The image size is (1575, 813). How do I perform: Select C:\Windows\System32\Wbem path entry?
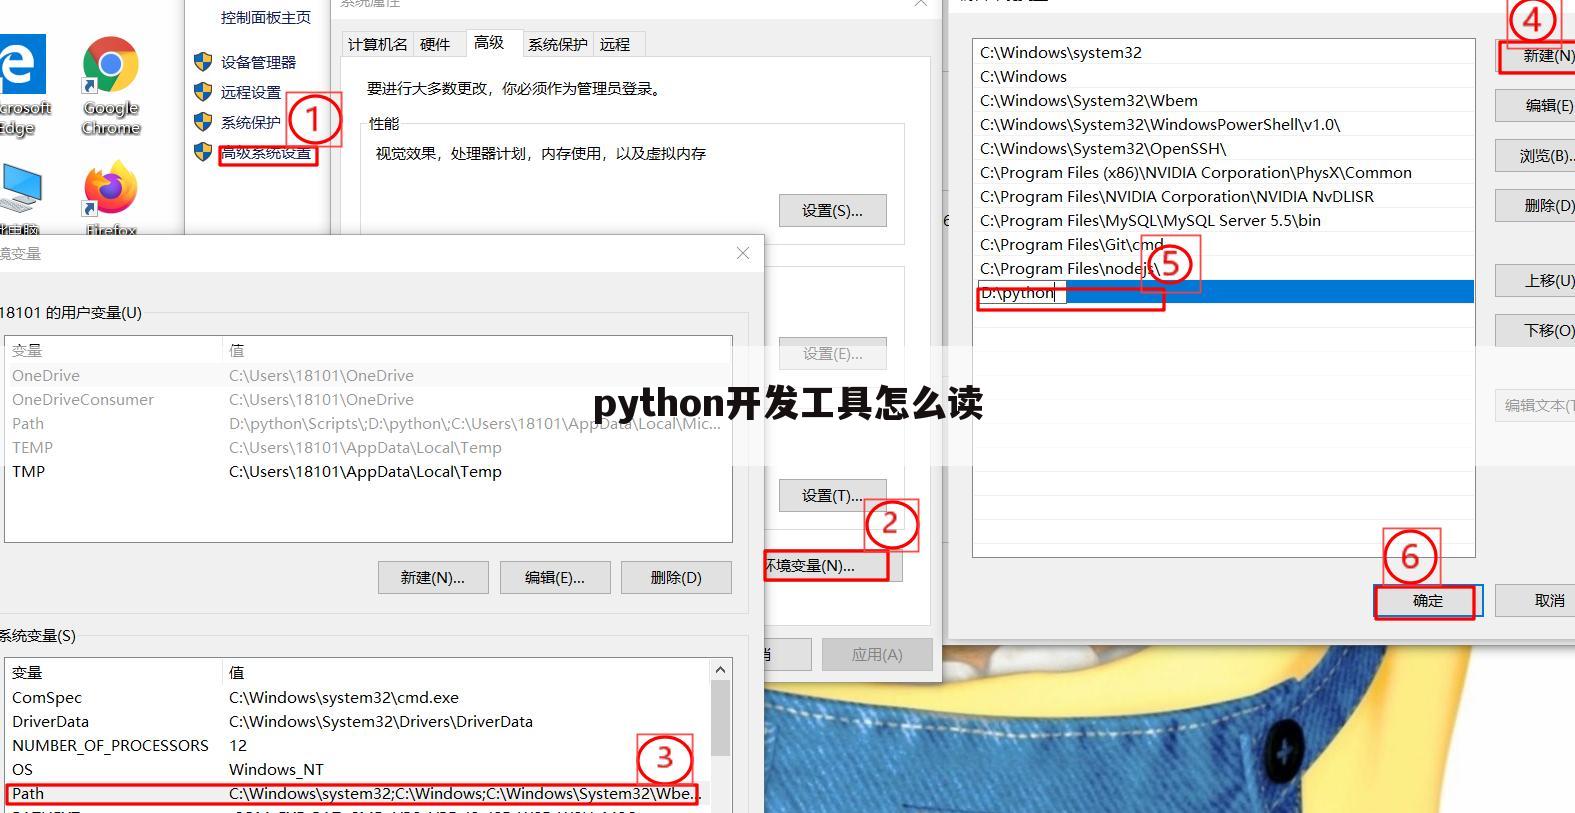pyautogui.click(x=1223, y=100)
